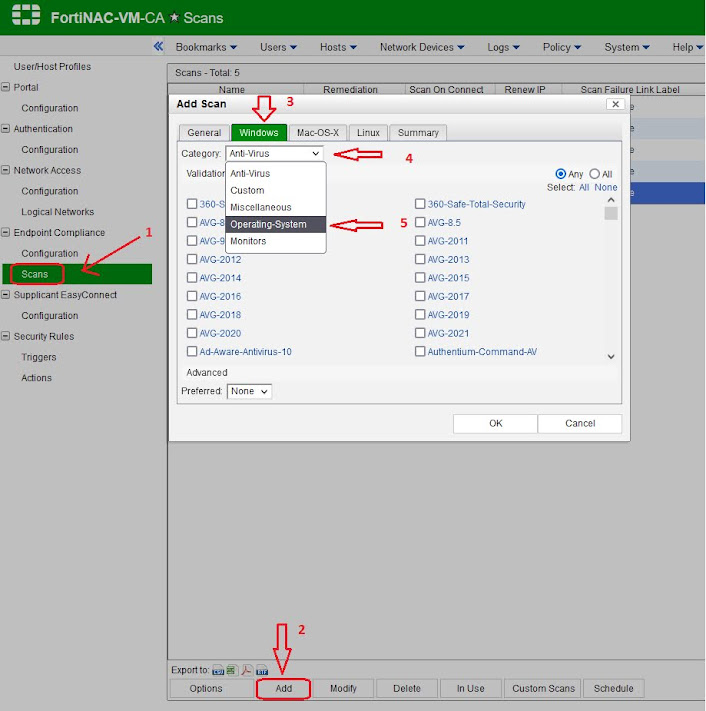
Task: Check Authentium-Command-AV checkbox
Action: 420,351
